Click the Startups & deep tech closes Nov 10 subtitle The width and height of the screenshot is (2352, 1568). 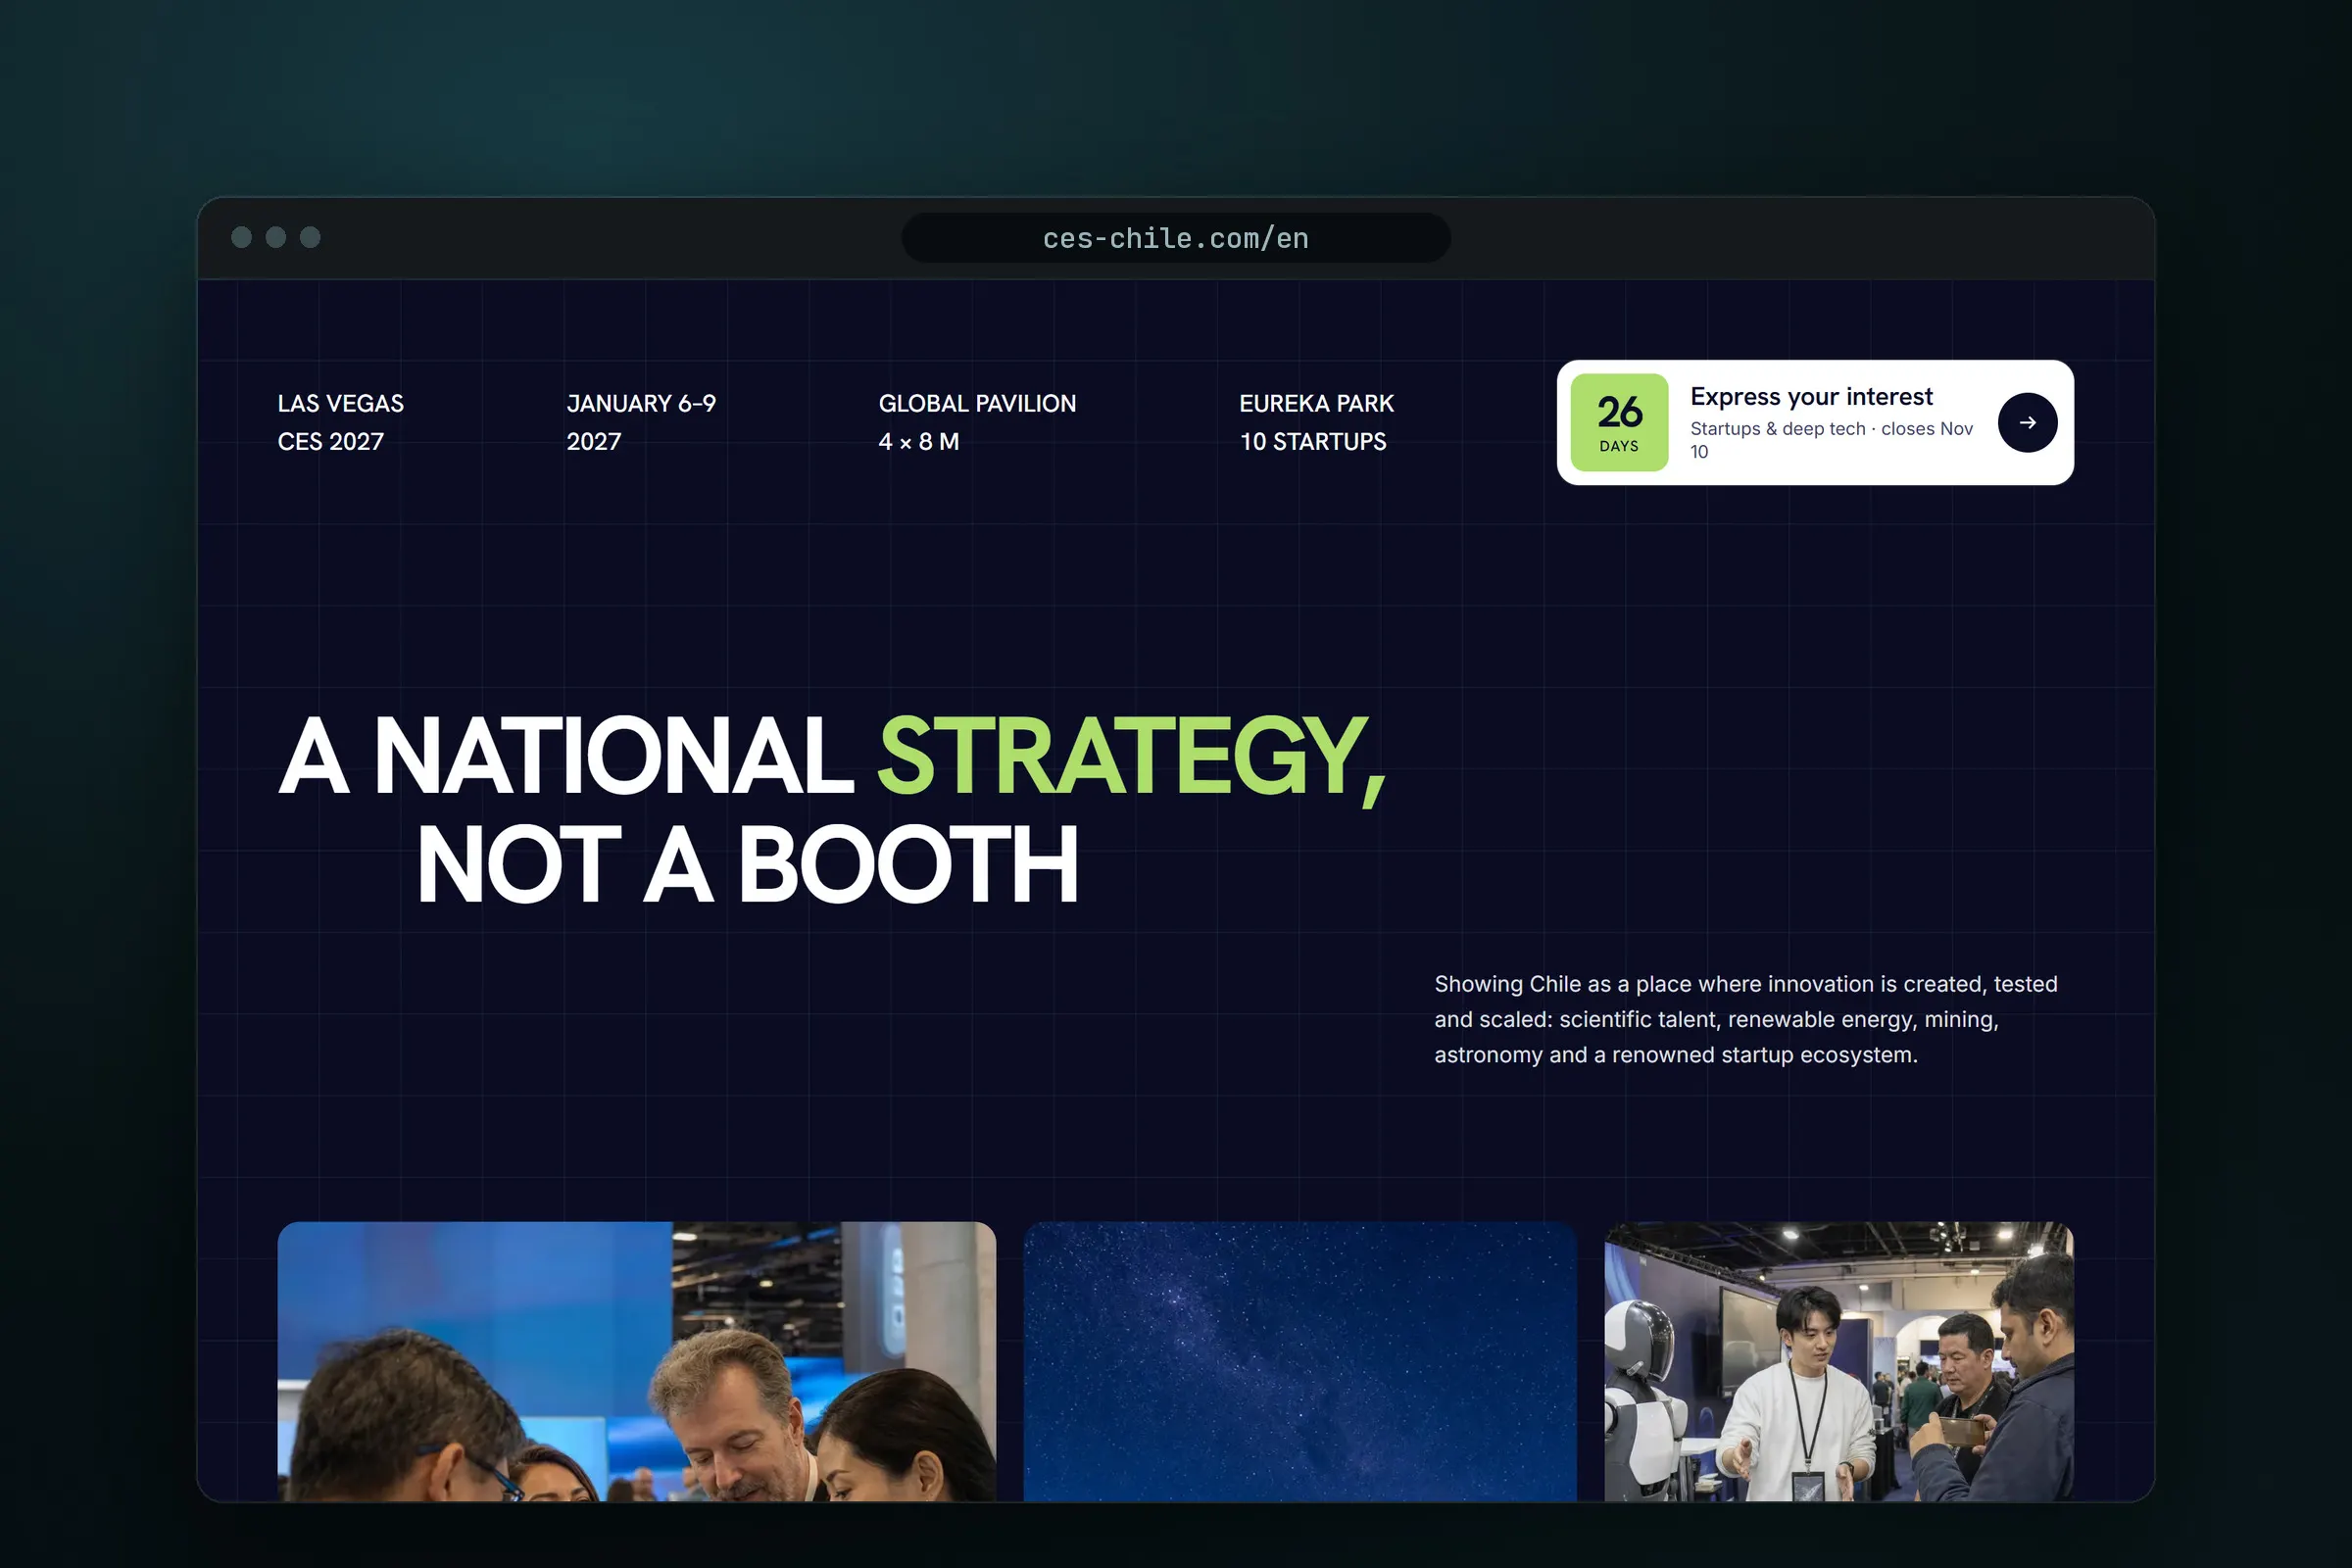point(1831,440)
